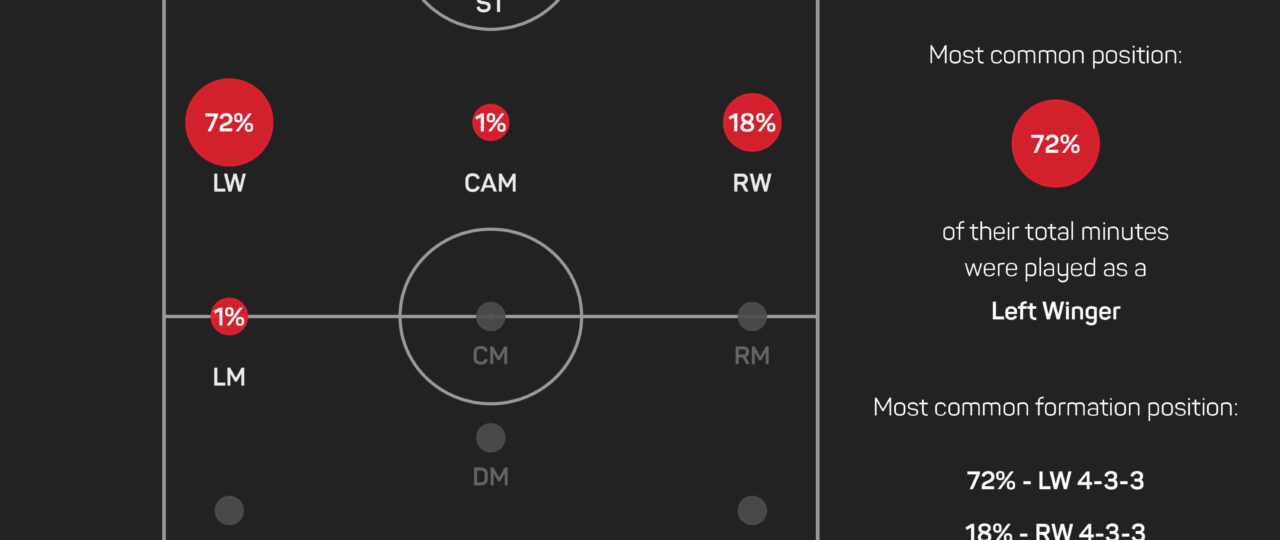Click the CAM label text

pos(490,184)
